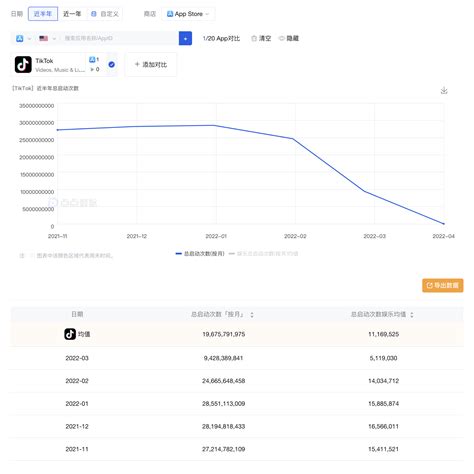Click the blue plus add button
The image size is (474, 474).
(185, 38)
